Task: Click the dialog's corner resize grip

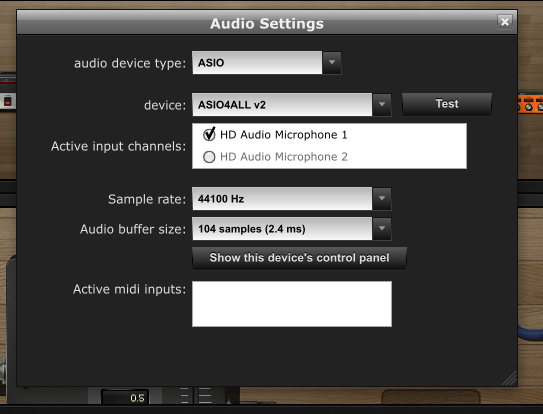Action: (509, 378)
